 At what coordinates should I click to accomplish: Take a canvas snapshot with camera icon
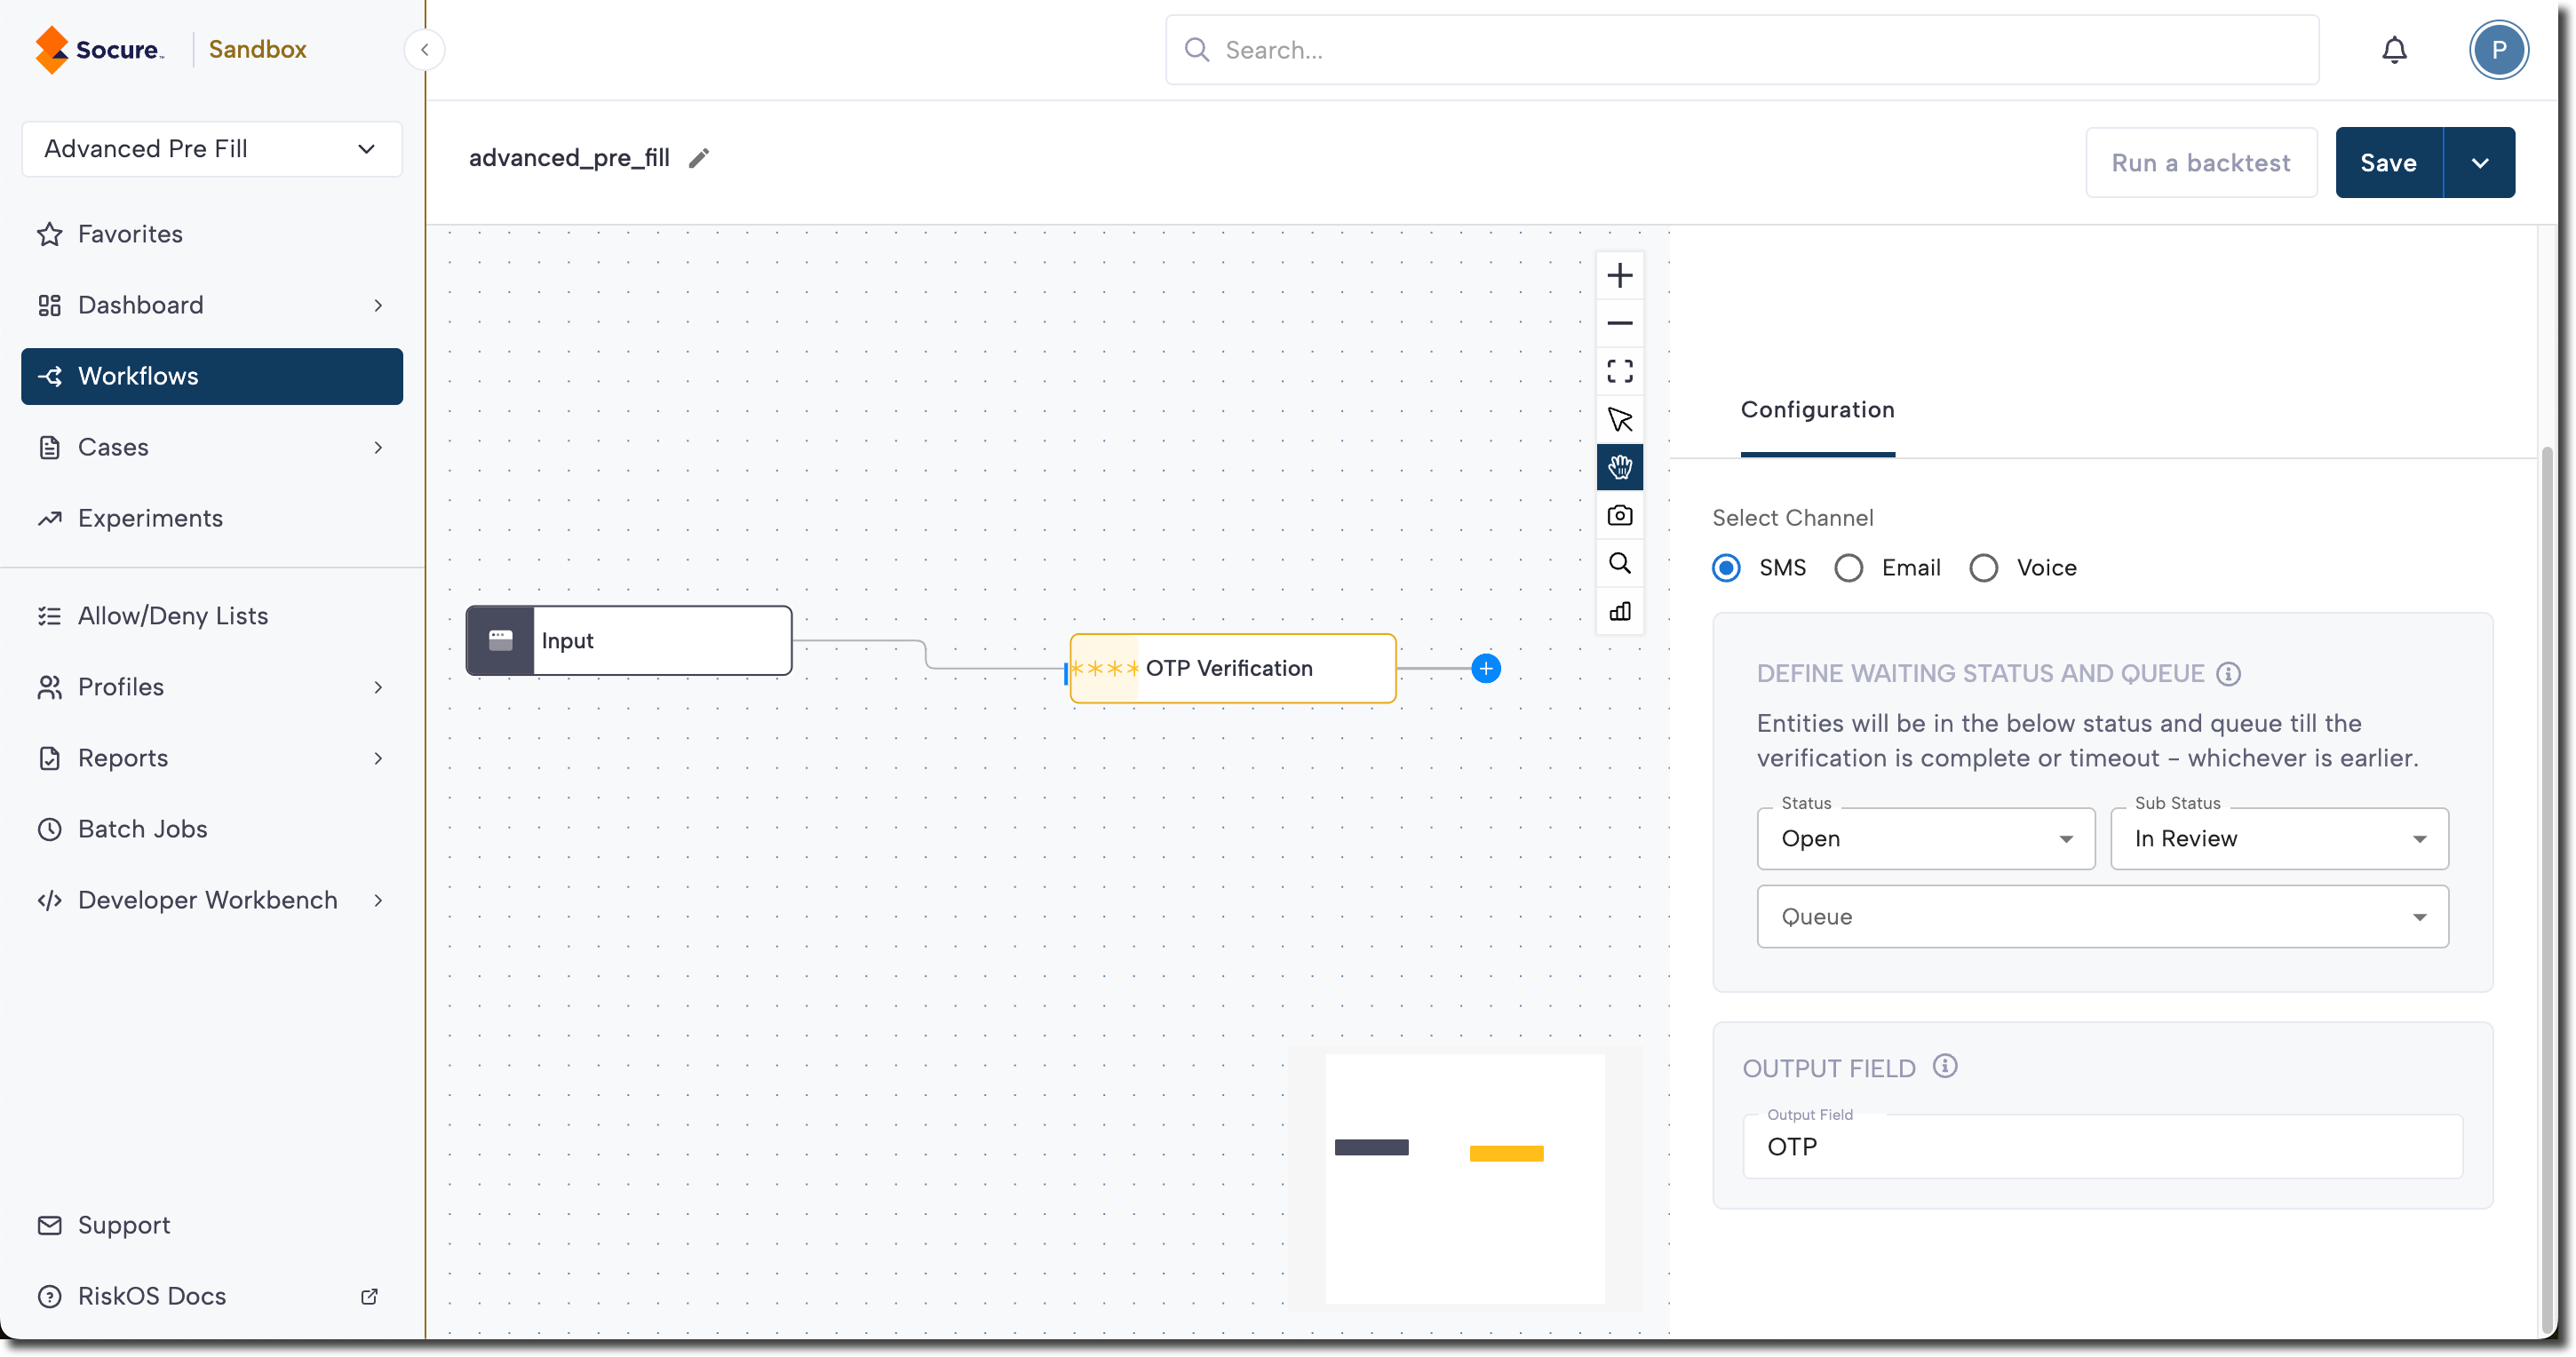click(x=1619, y=515)
